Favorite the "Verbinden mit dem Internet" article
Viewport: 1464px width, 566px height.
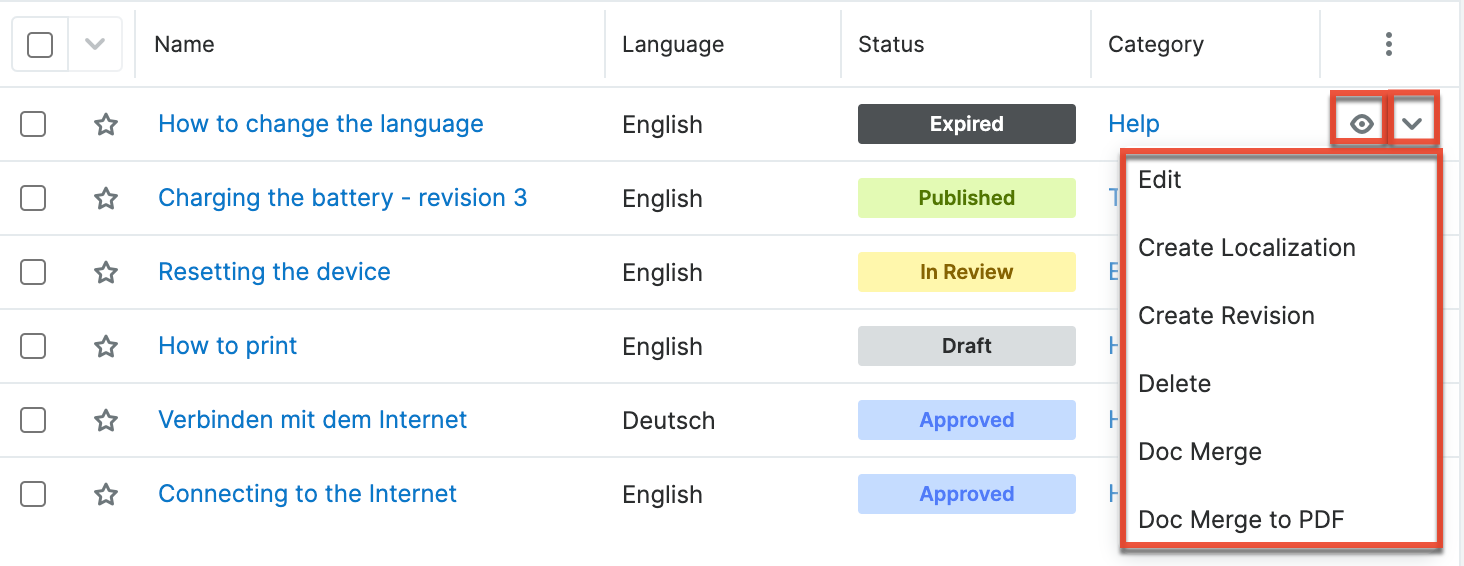pyautogui.click(x=106, y=421)
